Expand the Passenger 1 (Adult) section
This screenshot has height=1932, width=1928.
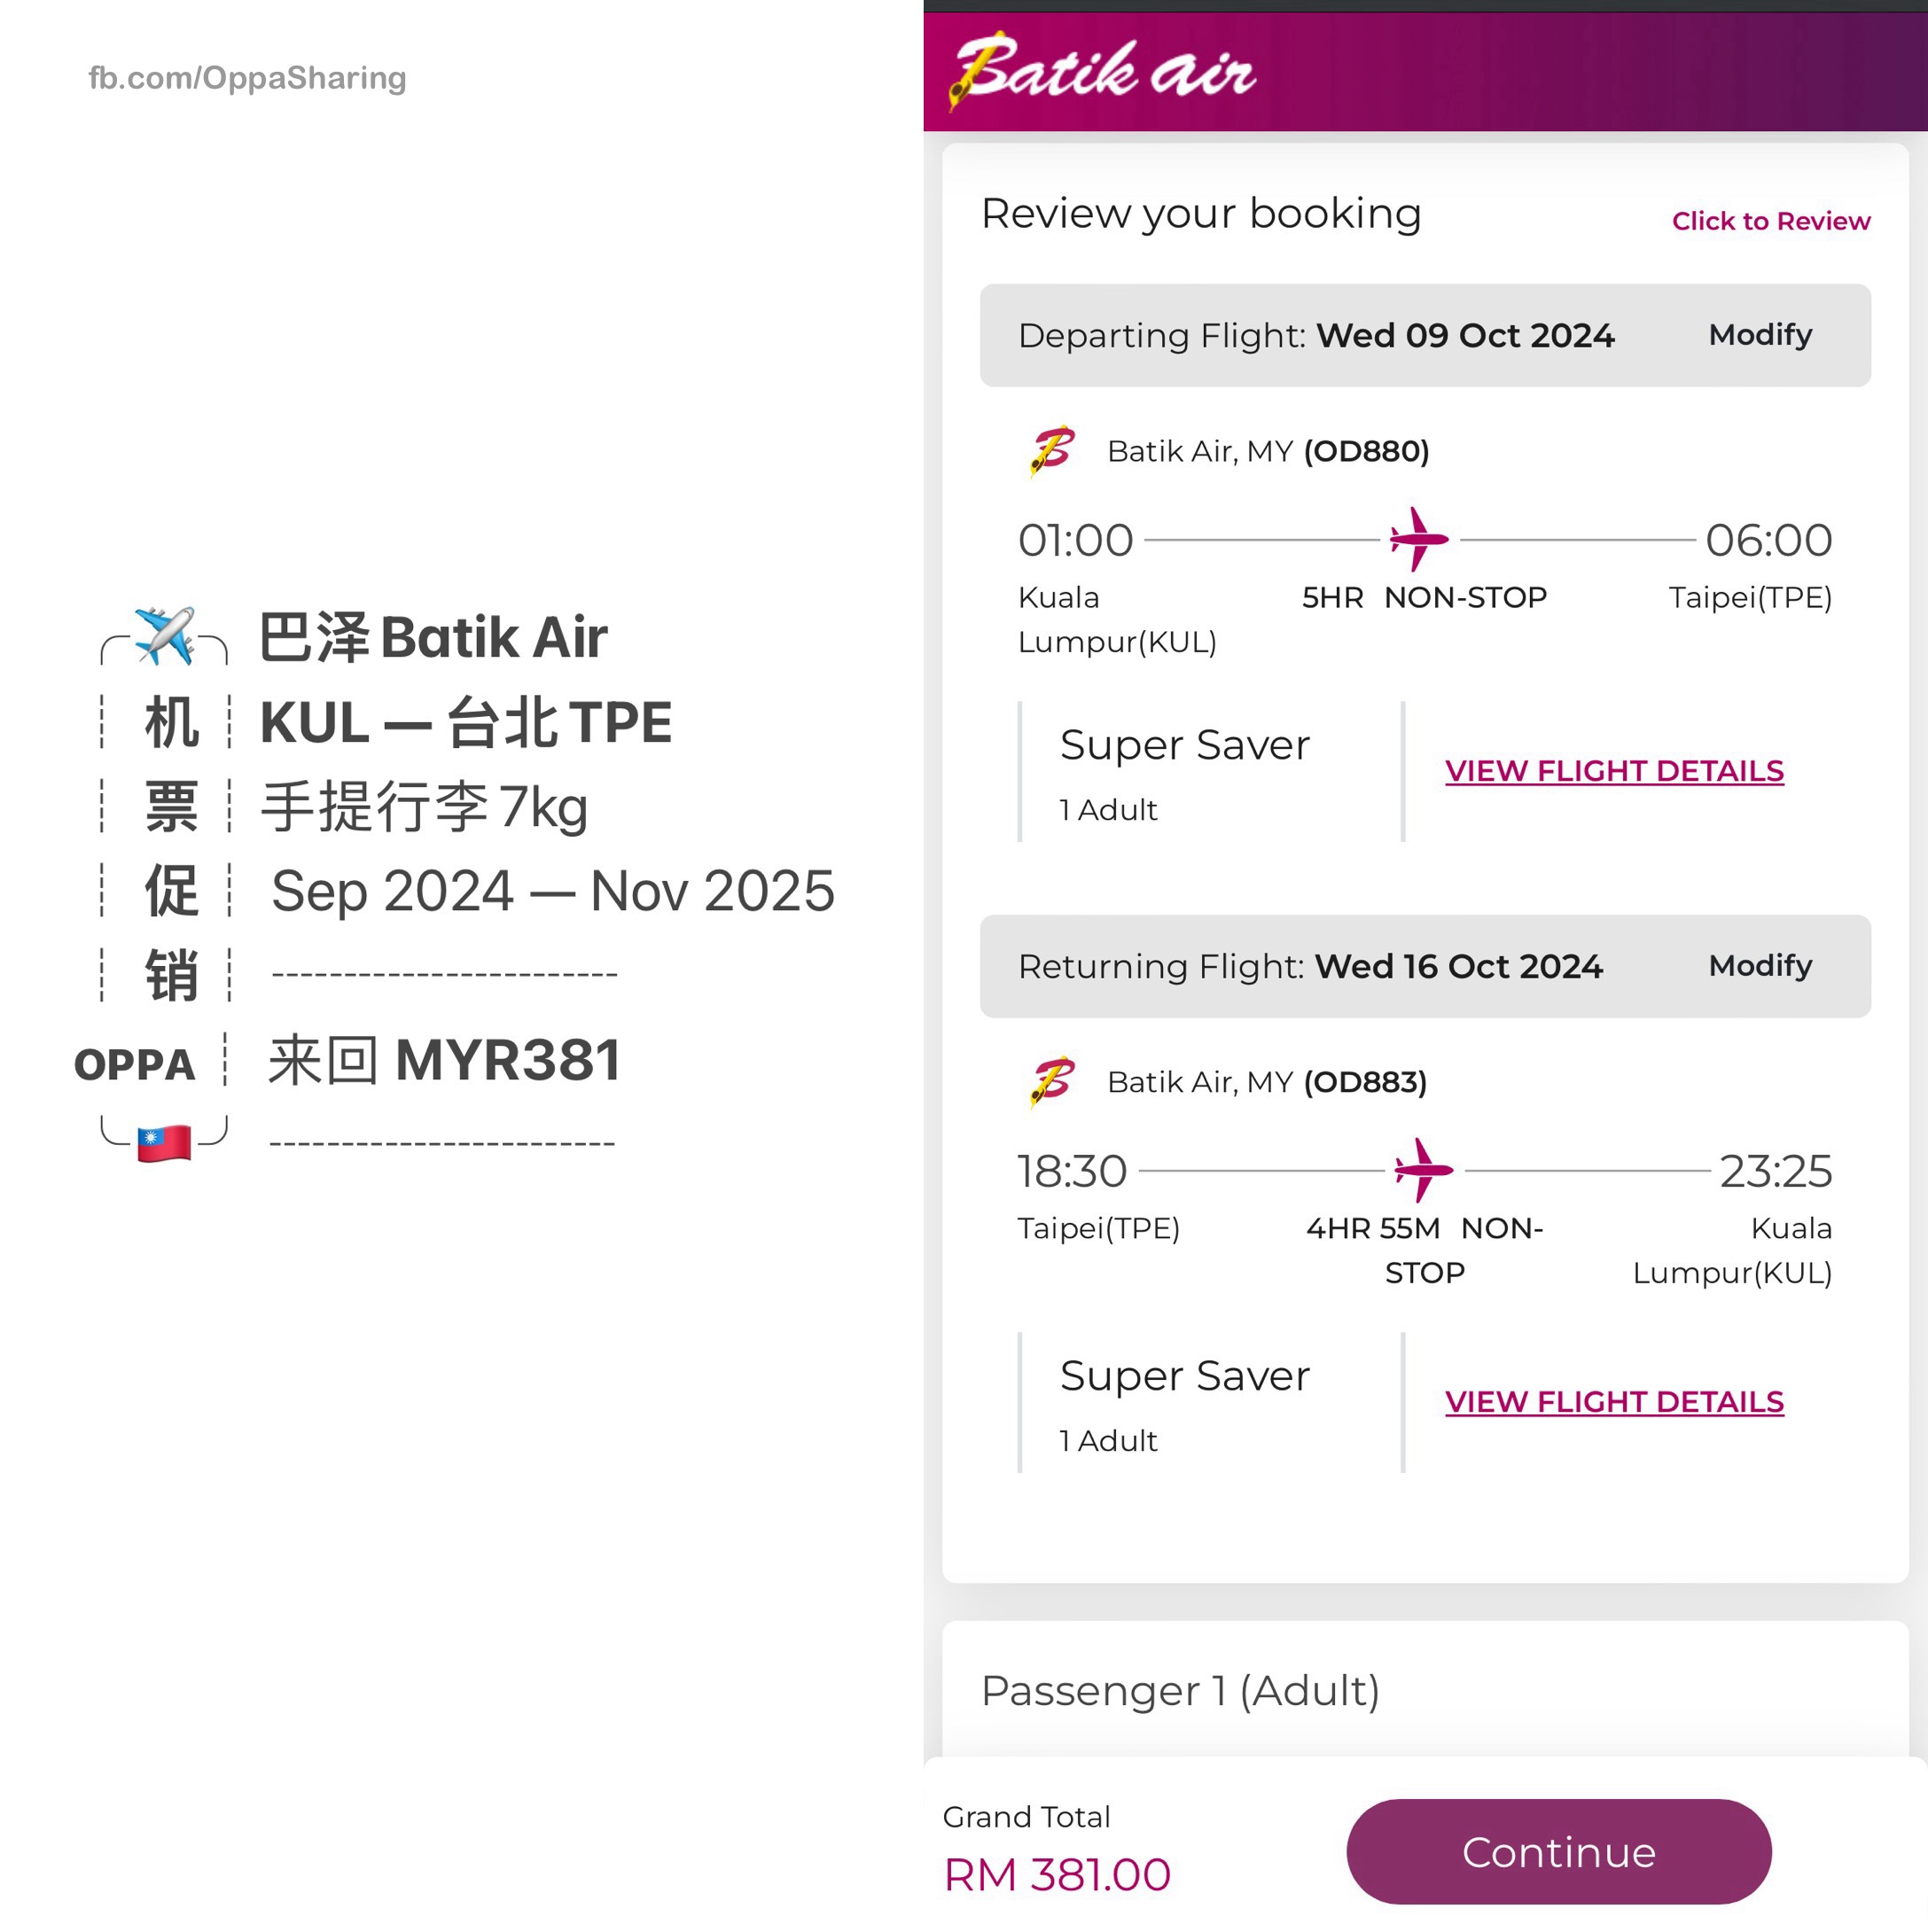1180,1691
